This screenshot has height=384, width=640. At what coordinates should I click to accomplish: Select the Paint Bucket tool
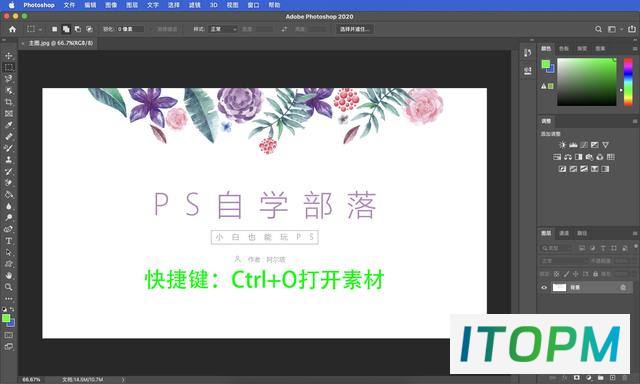pyautogui.click(x=9, y=194)
